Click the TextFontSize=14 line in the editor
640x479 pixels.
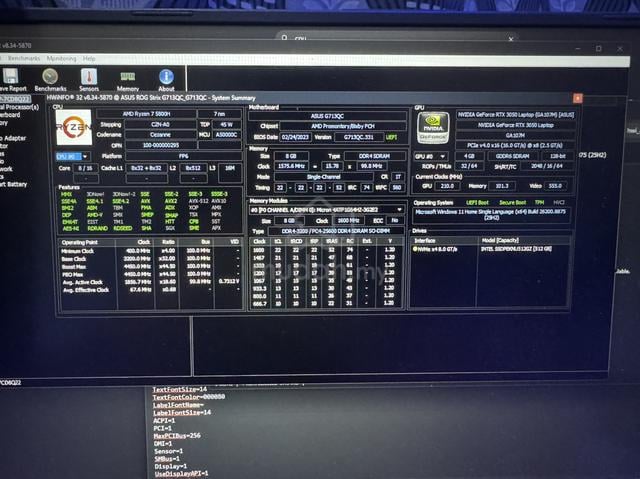[180, 390]
